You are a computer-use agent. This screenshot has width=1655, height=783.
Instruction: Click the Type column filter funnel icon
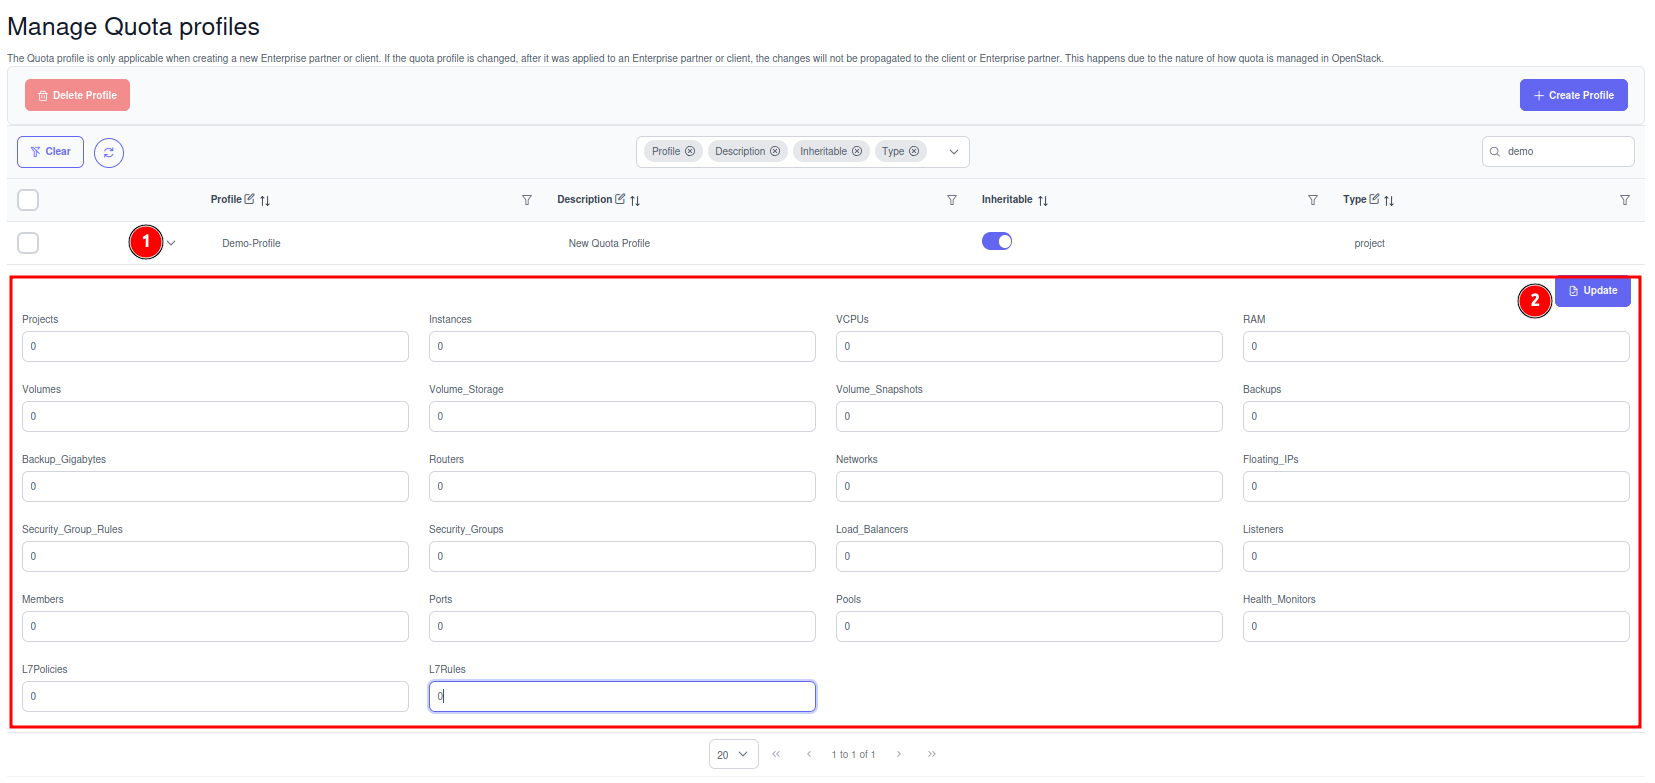[x=1625, y=200]
